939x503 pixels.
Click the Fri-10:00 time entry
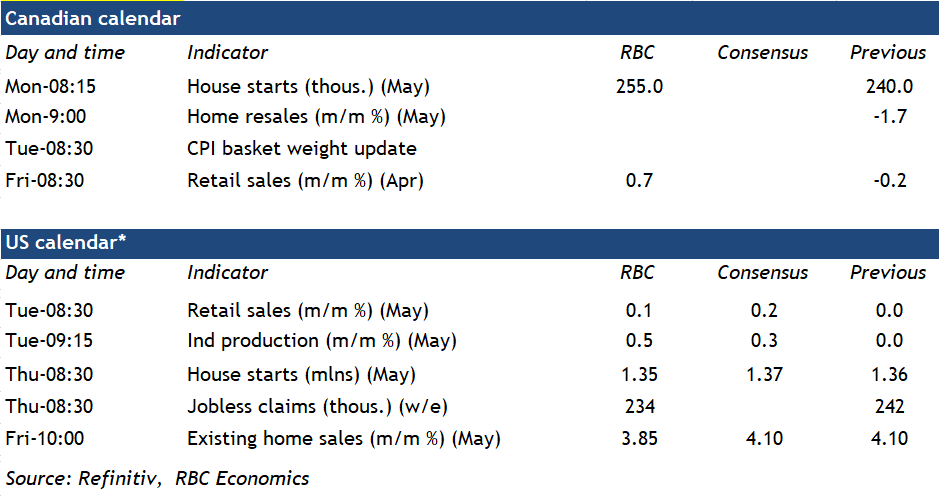coord(47,438)
